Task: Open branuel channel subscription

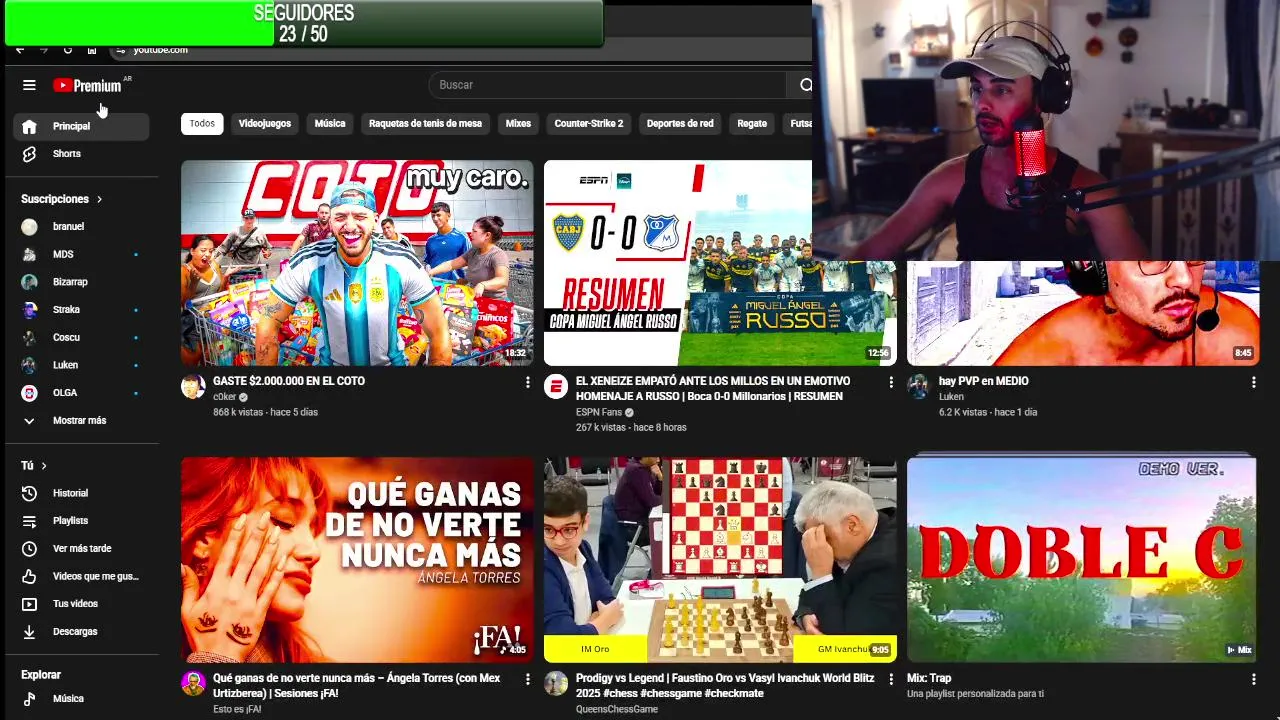Action: [x=81, y=227]
